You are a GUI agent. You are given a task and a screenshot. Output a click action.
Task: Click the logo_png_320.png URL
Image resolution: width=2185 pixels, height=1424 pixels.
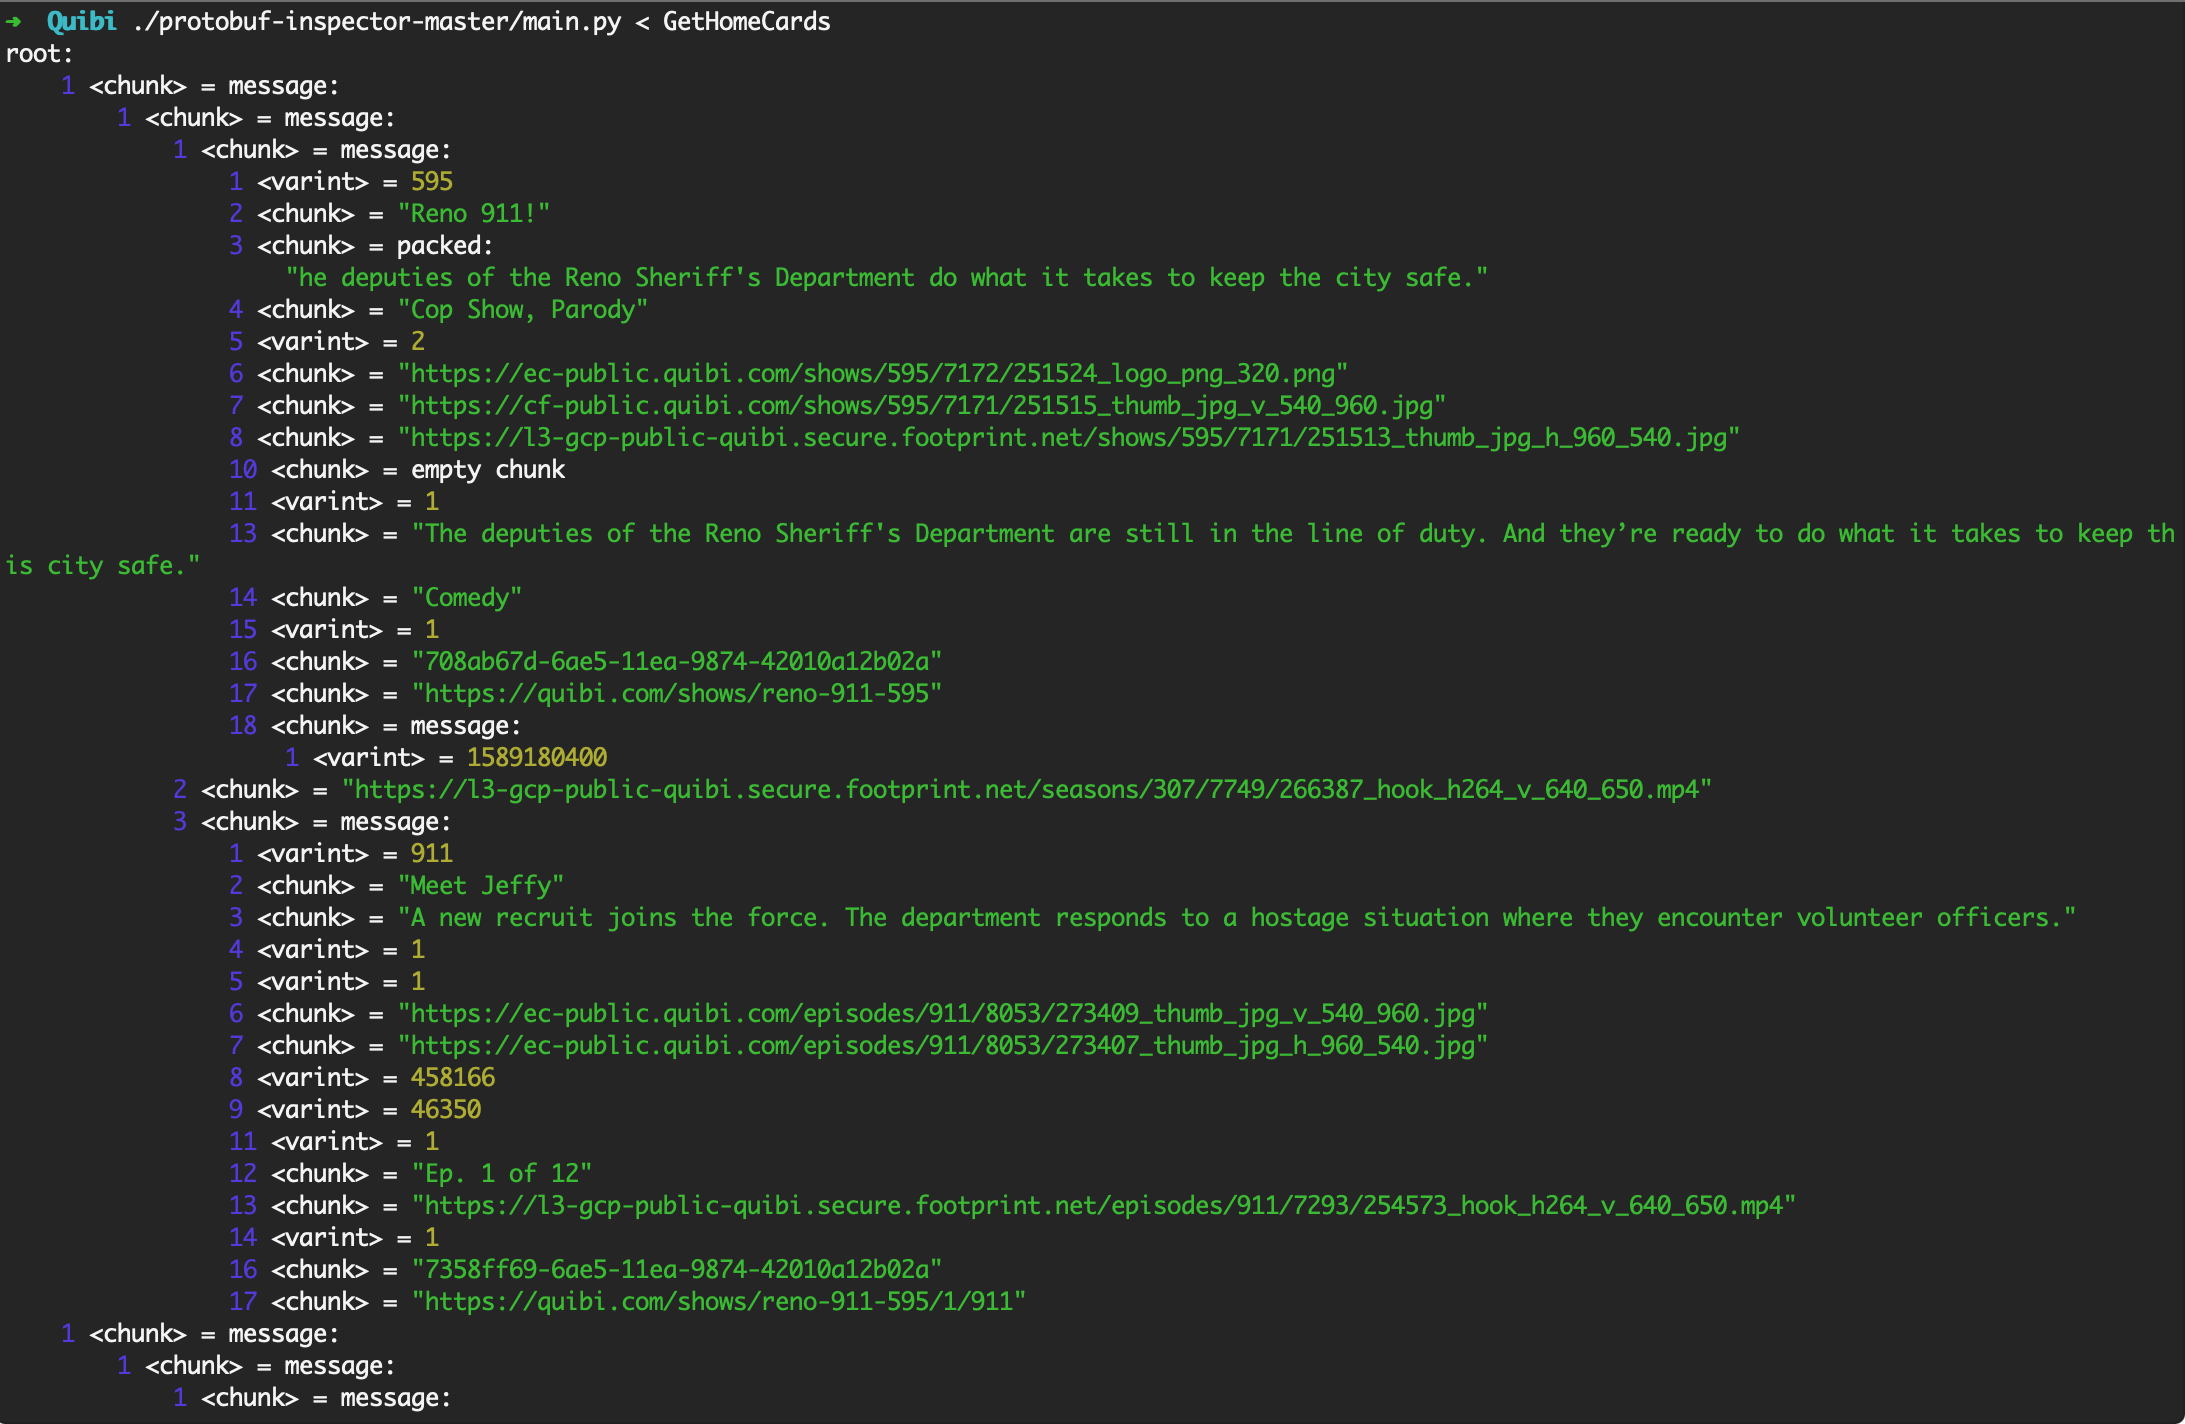(873, 374)
